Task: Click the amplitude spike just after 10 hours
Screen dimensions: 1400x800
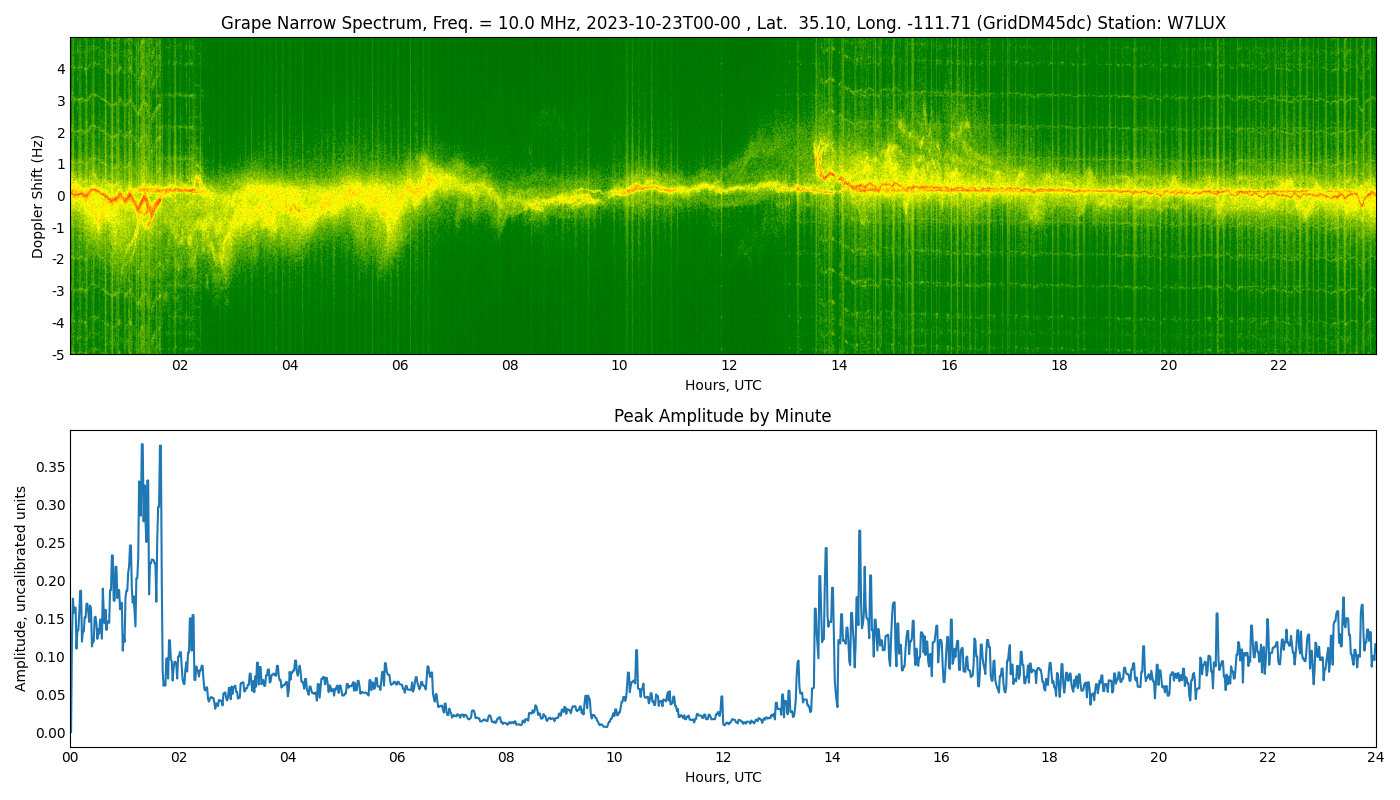Action: 636,651
